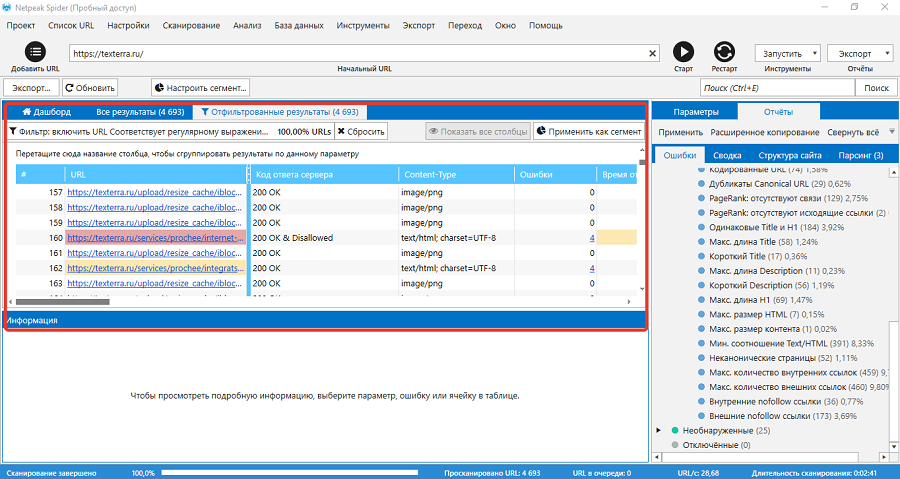Start scanning with the Старт play icon
The width and height of the screenshot is (900, 479).
click(x=683, y=52)
